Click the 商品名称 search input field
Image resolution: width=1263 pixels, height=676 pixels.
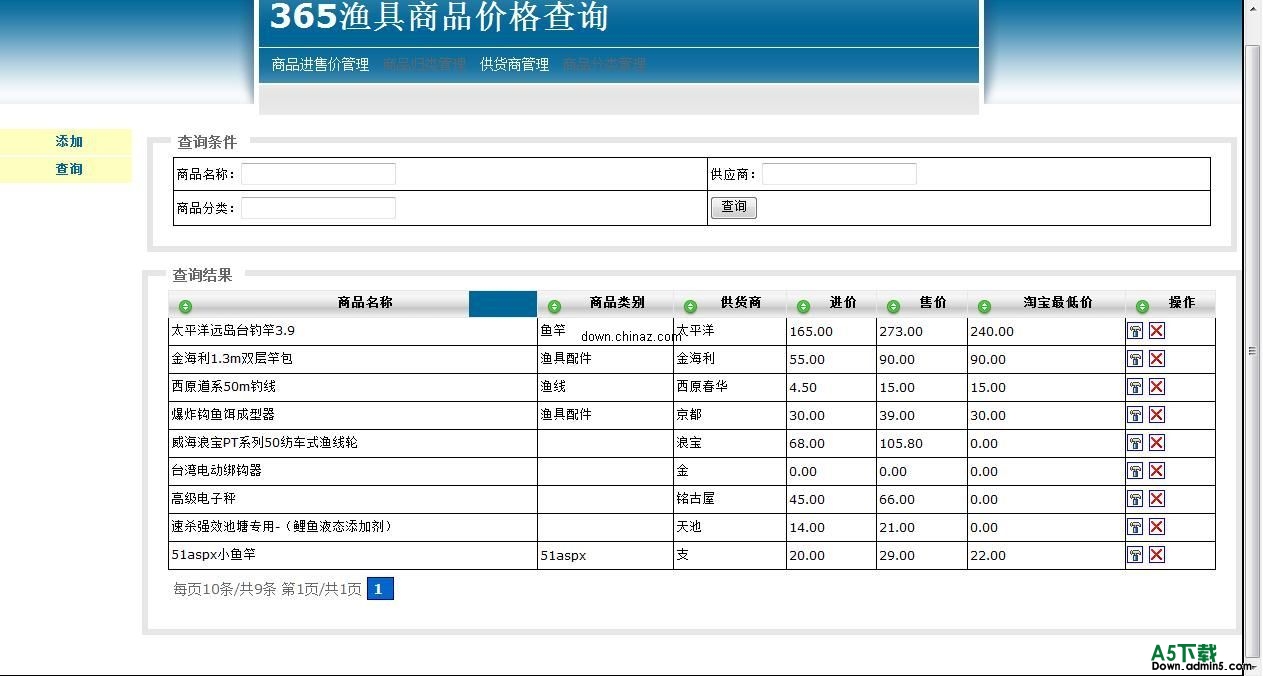coord(318,174)
